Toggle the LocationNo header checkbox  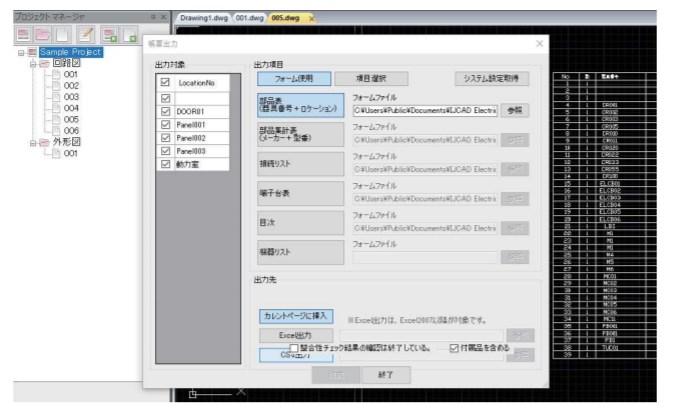tap(165, 82)
